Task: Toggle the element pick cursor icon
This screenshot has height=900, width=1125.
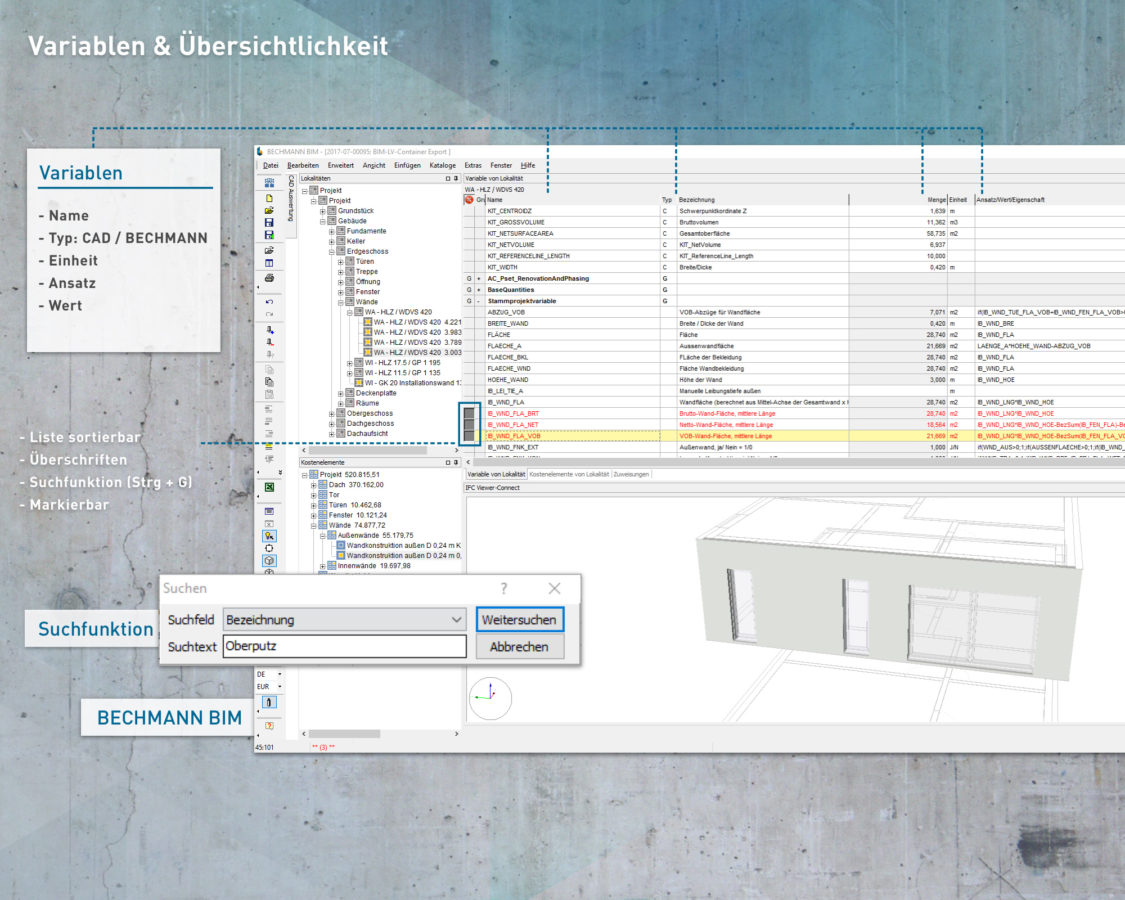Action: (269, 535)
